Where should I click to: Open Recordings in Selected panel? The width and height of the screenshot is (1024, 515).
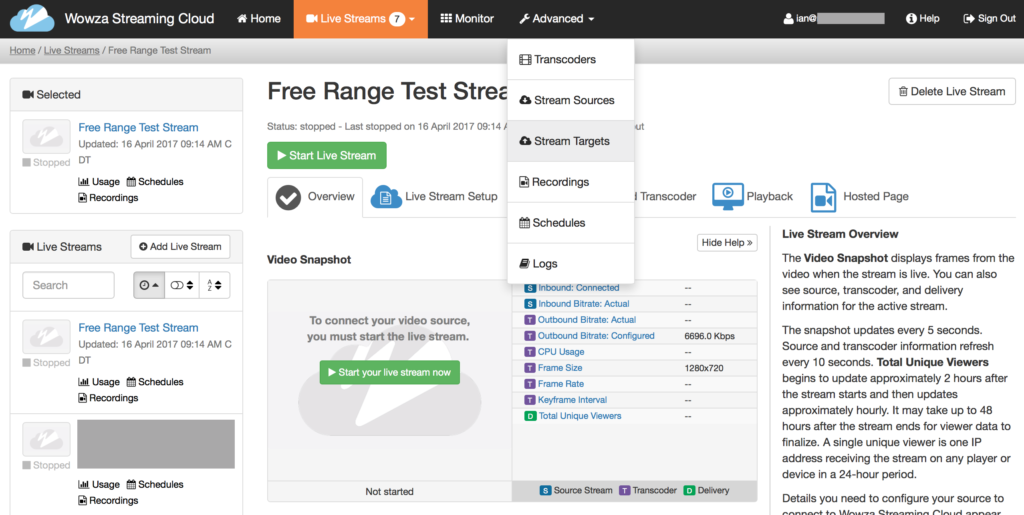tap(108, 198)
